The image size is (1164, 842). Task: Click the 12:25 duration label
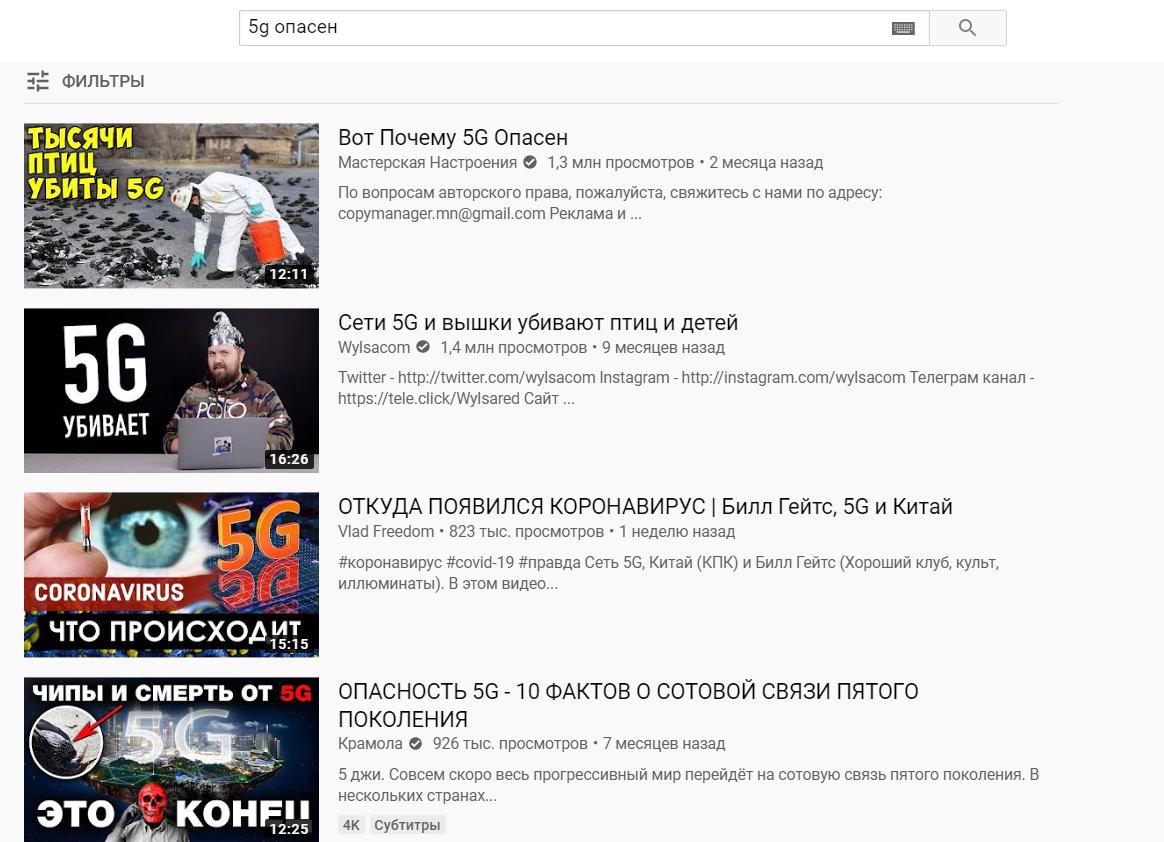289,829
